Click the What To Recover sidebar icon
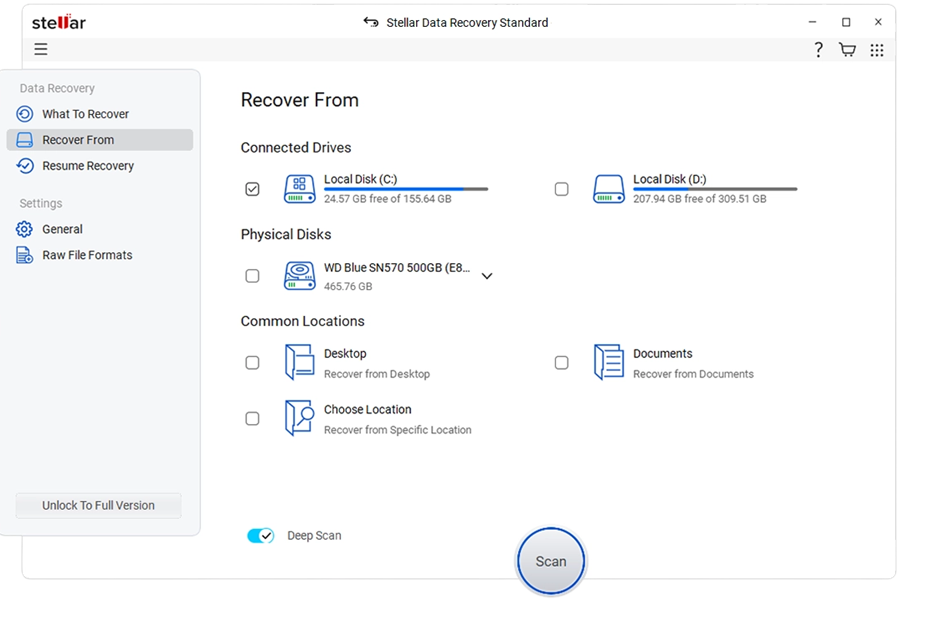 click(25, 114)
